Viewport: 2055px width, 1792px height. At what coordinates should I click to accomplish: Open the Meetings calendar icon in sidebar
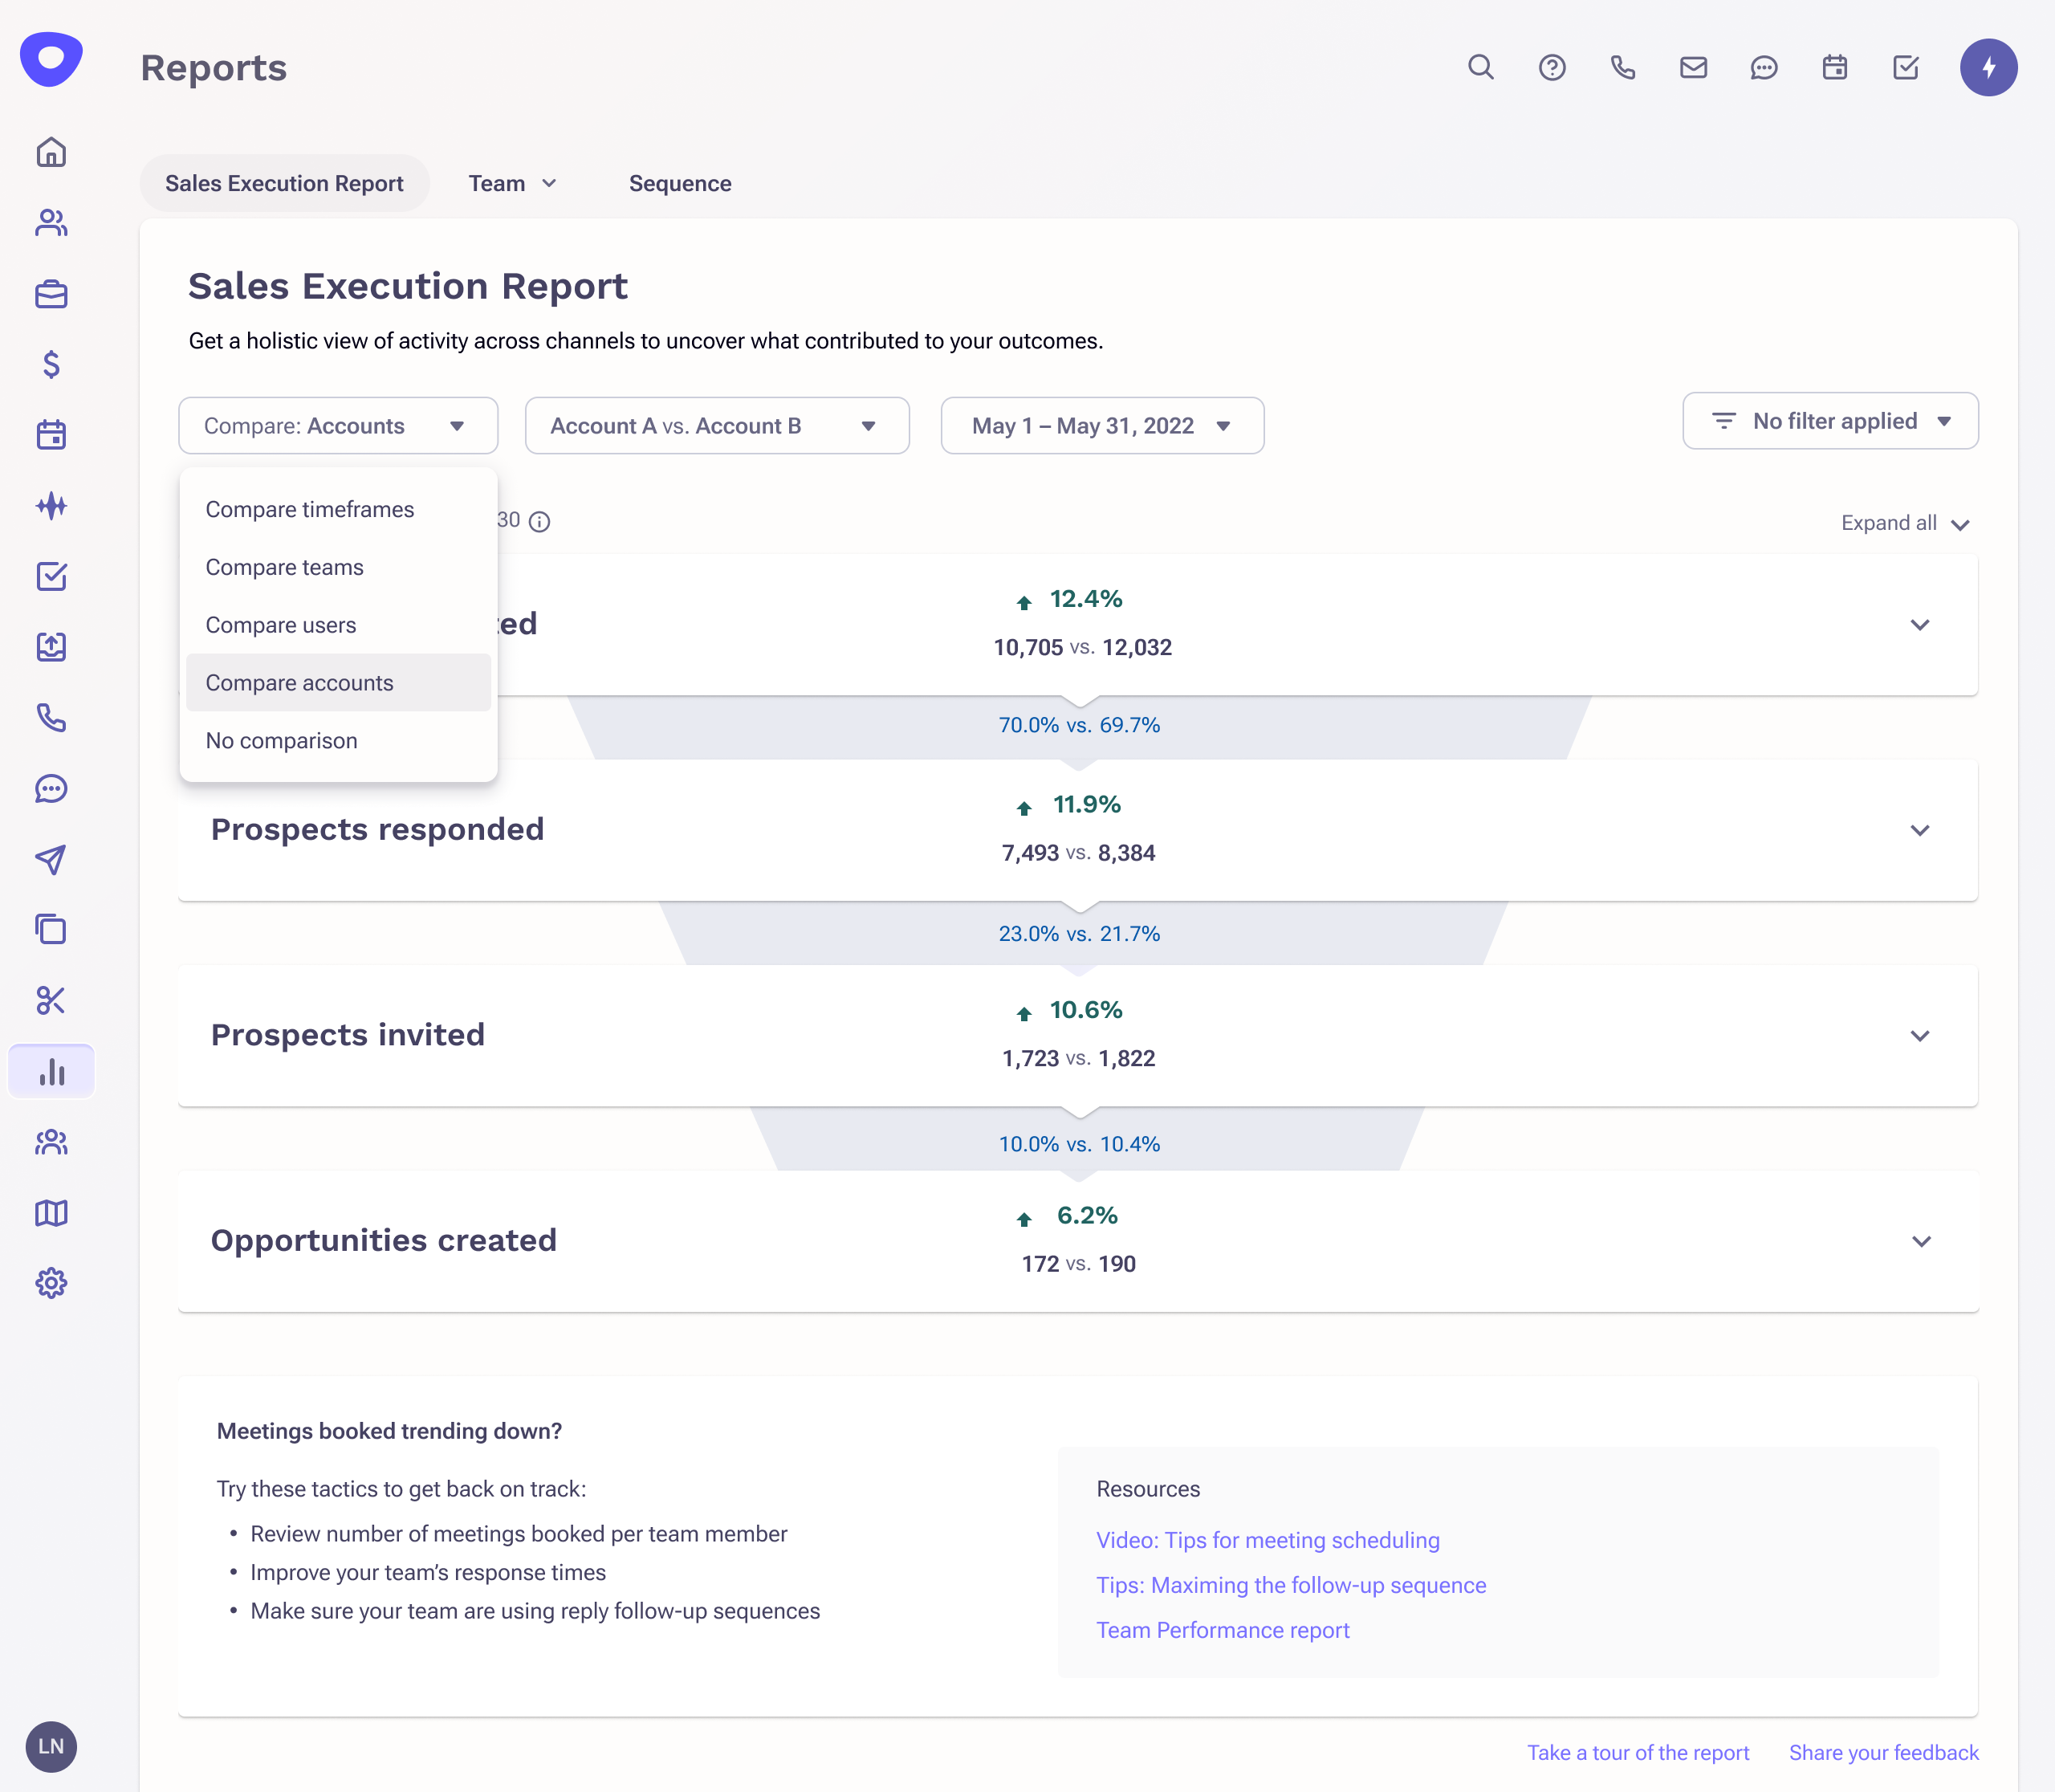51,434
